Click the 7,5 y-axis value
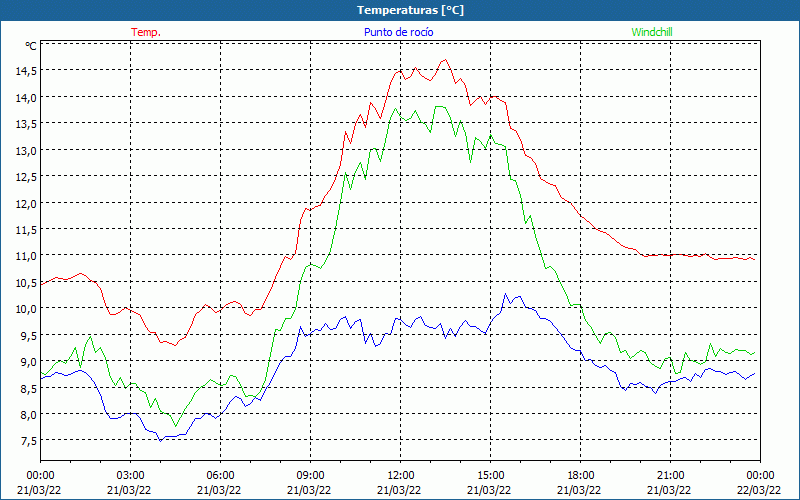This screenshot has width=800, height=500. pos(29,441)
